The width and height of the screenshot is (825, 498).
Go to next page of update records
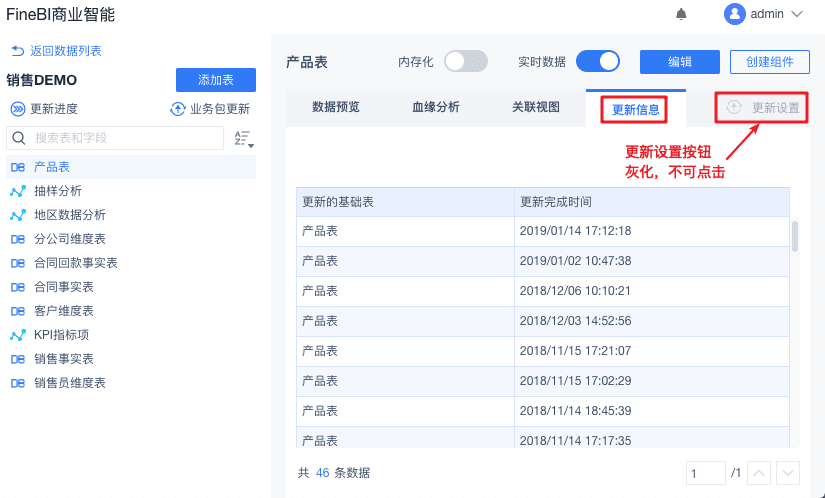tap(788, 473)
